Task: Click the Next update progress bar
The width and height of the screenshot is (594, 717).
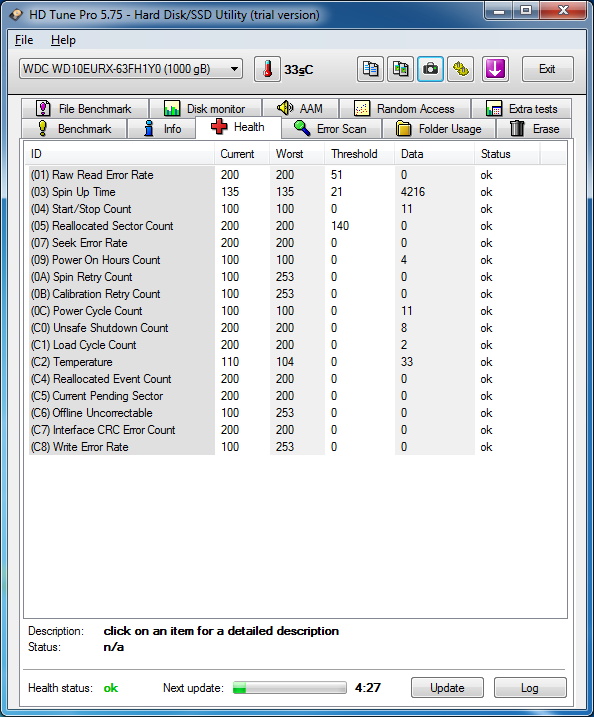Action: (x=289, y=688)
